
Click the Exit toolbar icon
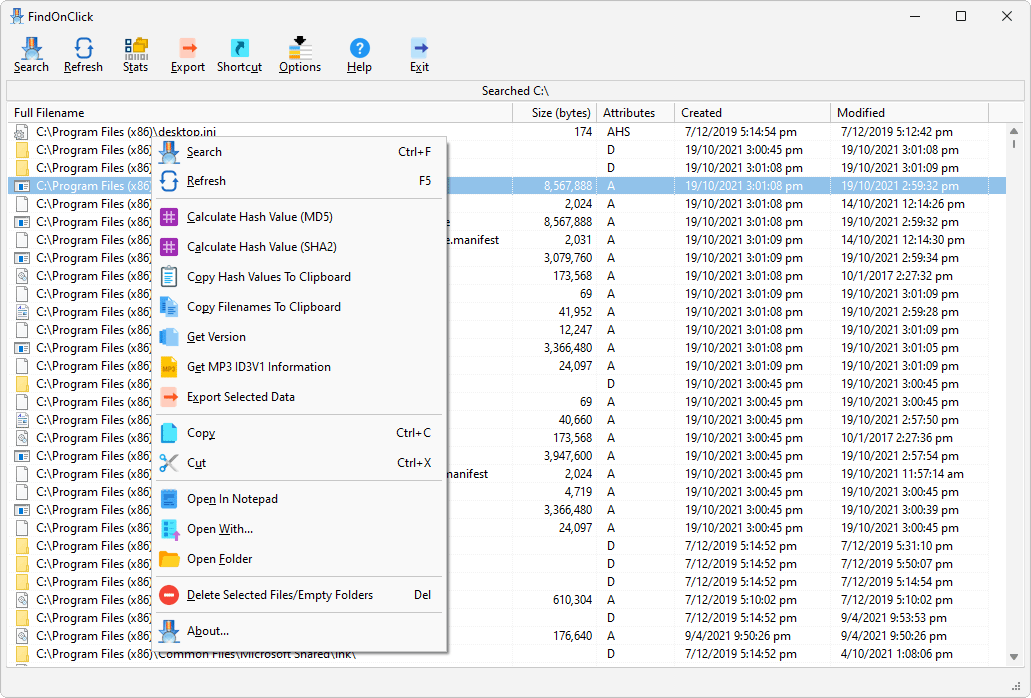(x=420, y=49)
